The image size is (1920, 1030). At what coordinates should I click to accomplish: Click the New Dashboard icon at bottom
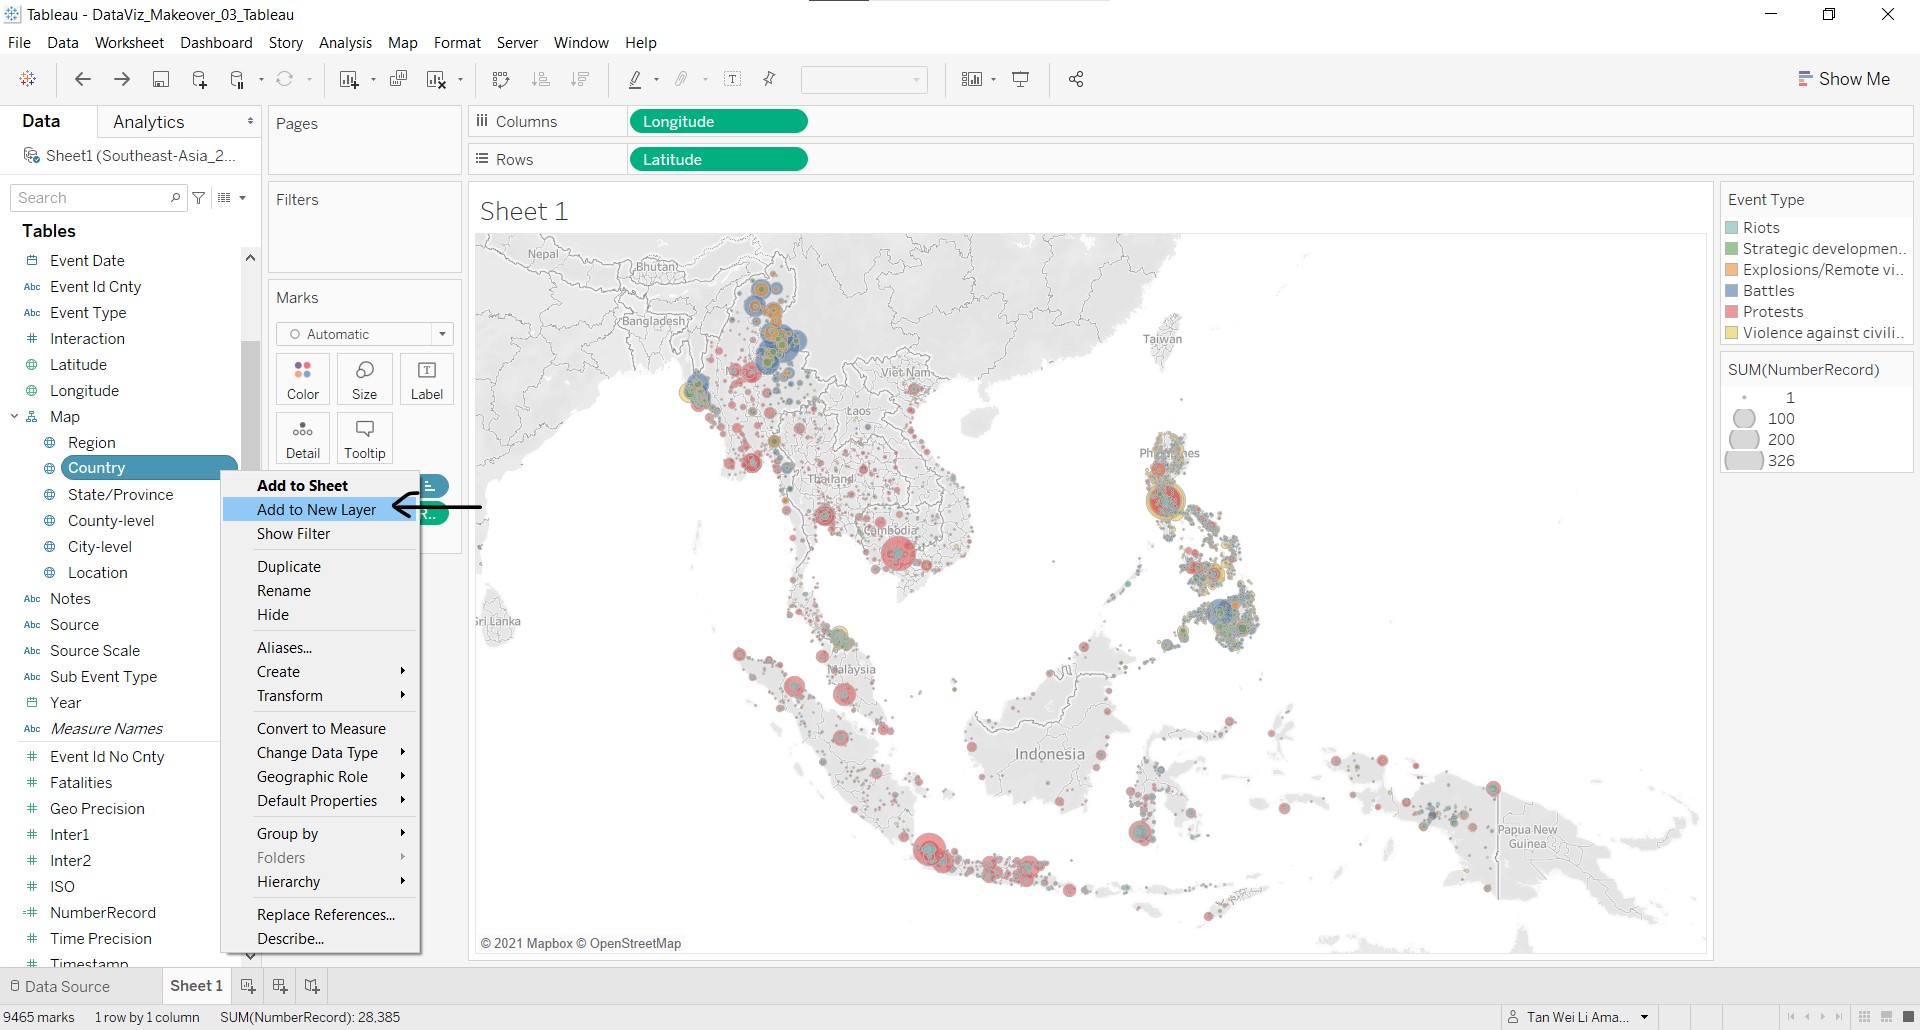coord(280,986)
